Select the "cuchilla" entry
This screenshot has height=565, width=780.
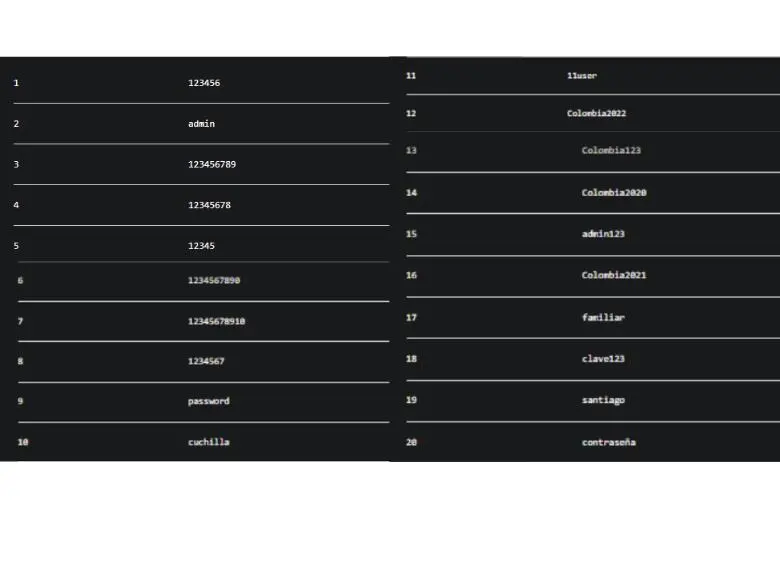[x=208, y=442]
